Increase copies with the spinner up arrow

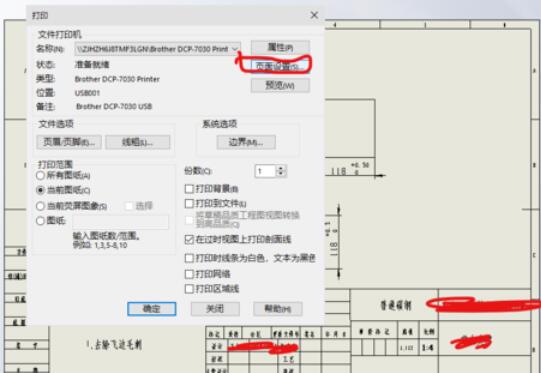(281, 168)
